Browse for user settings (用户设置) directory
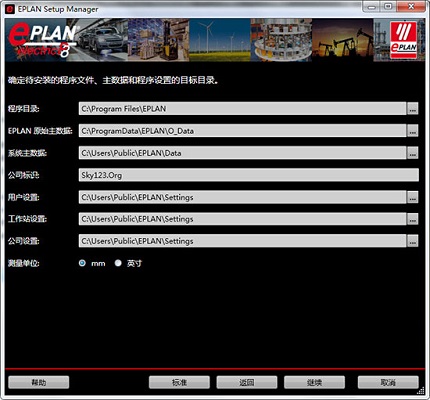The image size is (430, 400). tap(413, 197)
